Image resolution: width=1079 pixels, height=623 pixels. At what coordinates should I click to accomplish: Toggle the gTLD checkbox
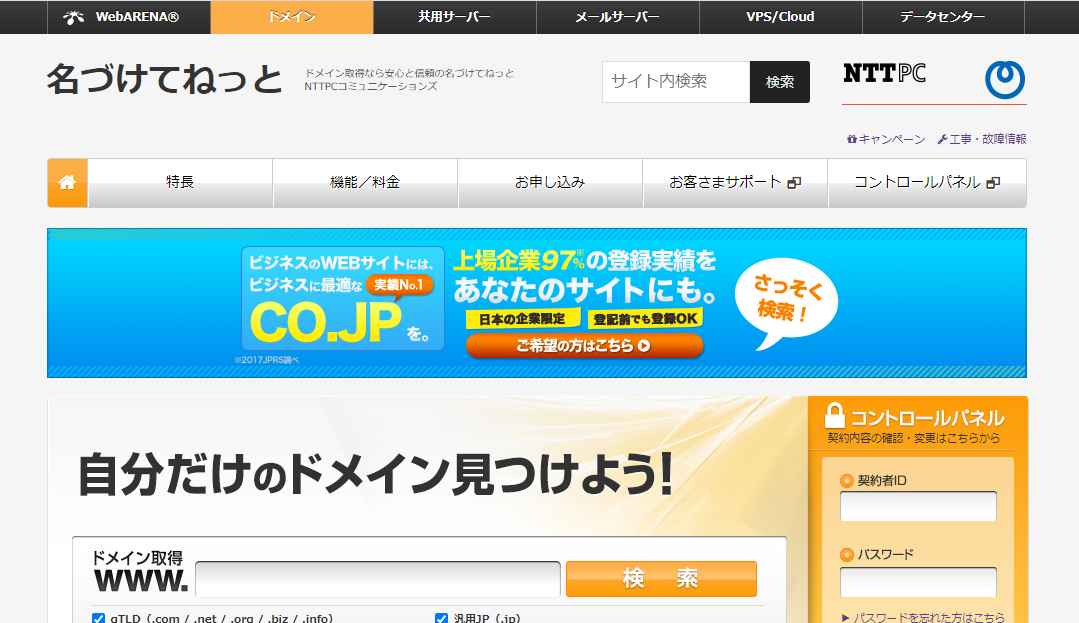(x=98, y=619)
